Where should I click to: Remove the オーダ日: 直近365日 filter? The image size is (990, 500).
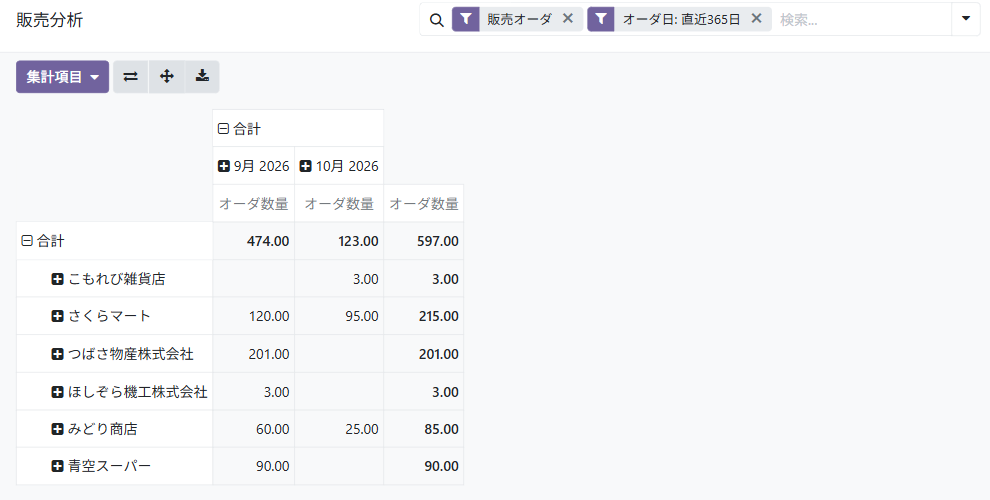[x=756, y=19]
